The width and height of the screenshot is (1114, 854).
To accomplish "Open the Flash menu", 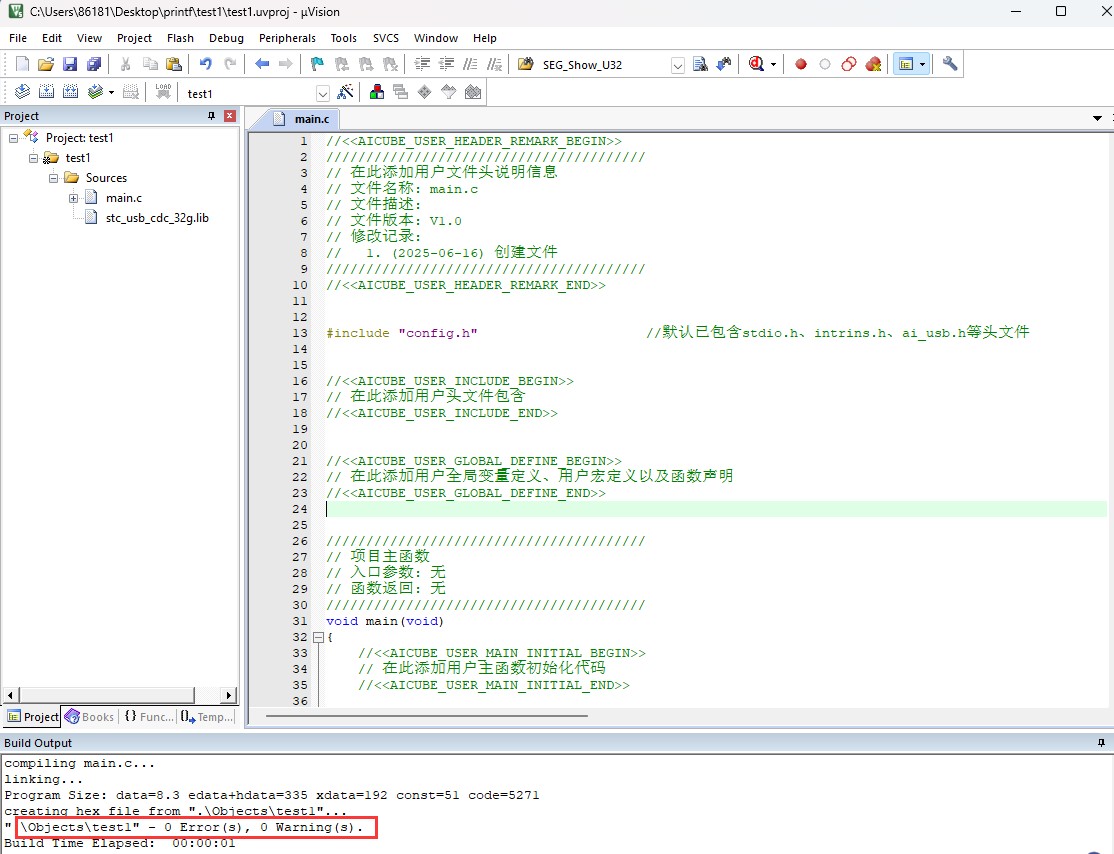I will 180,38.
